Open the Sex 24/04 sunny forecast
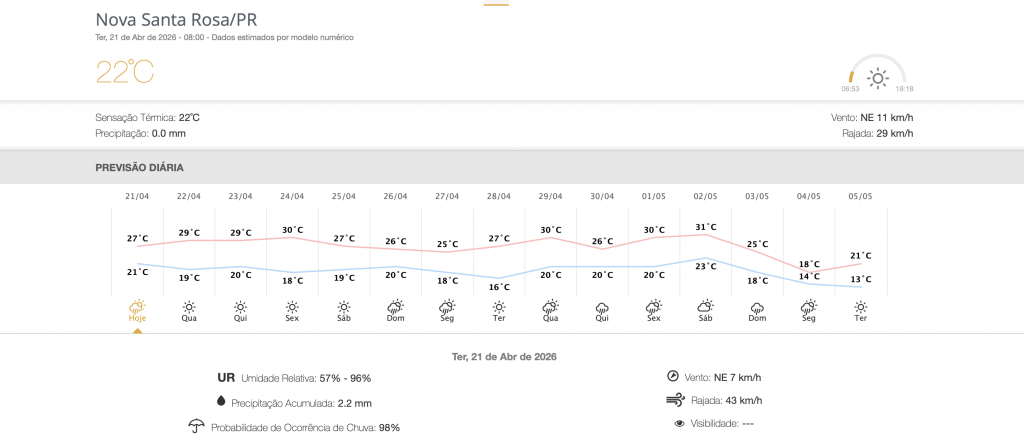The height and width of the screenshot is (444, 1024). 292,307
